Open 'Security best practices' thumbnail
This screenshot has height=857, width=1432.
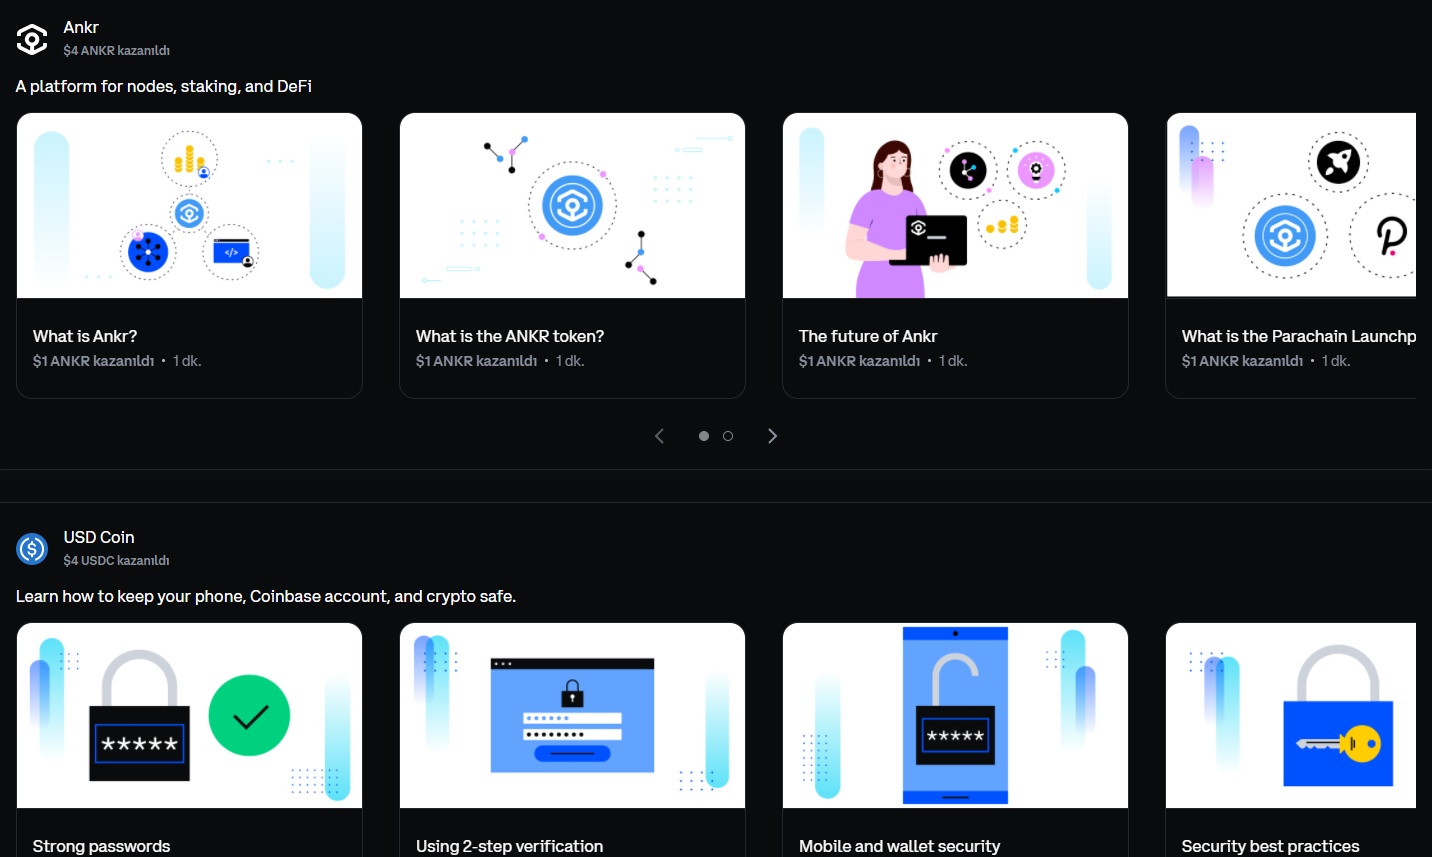1291,715
